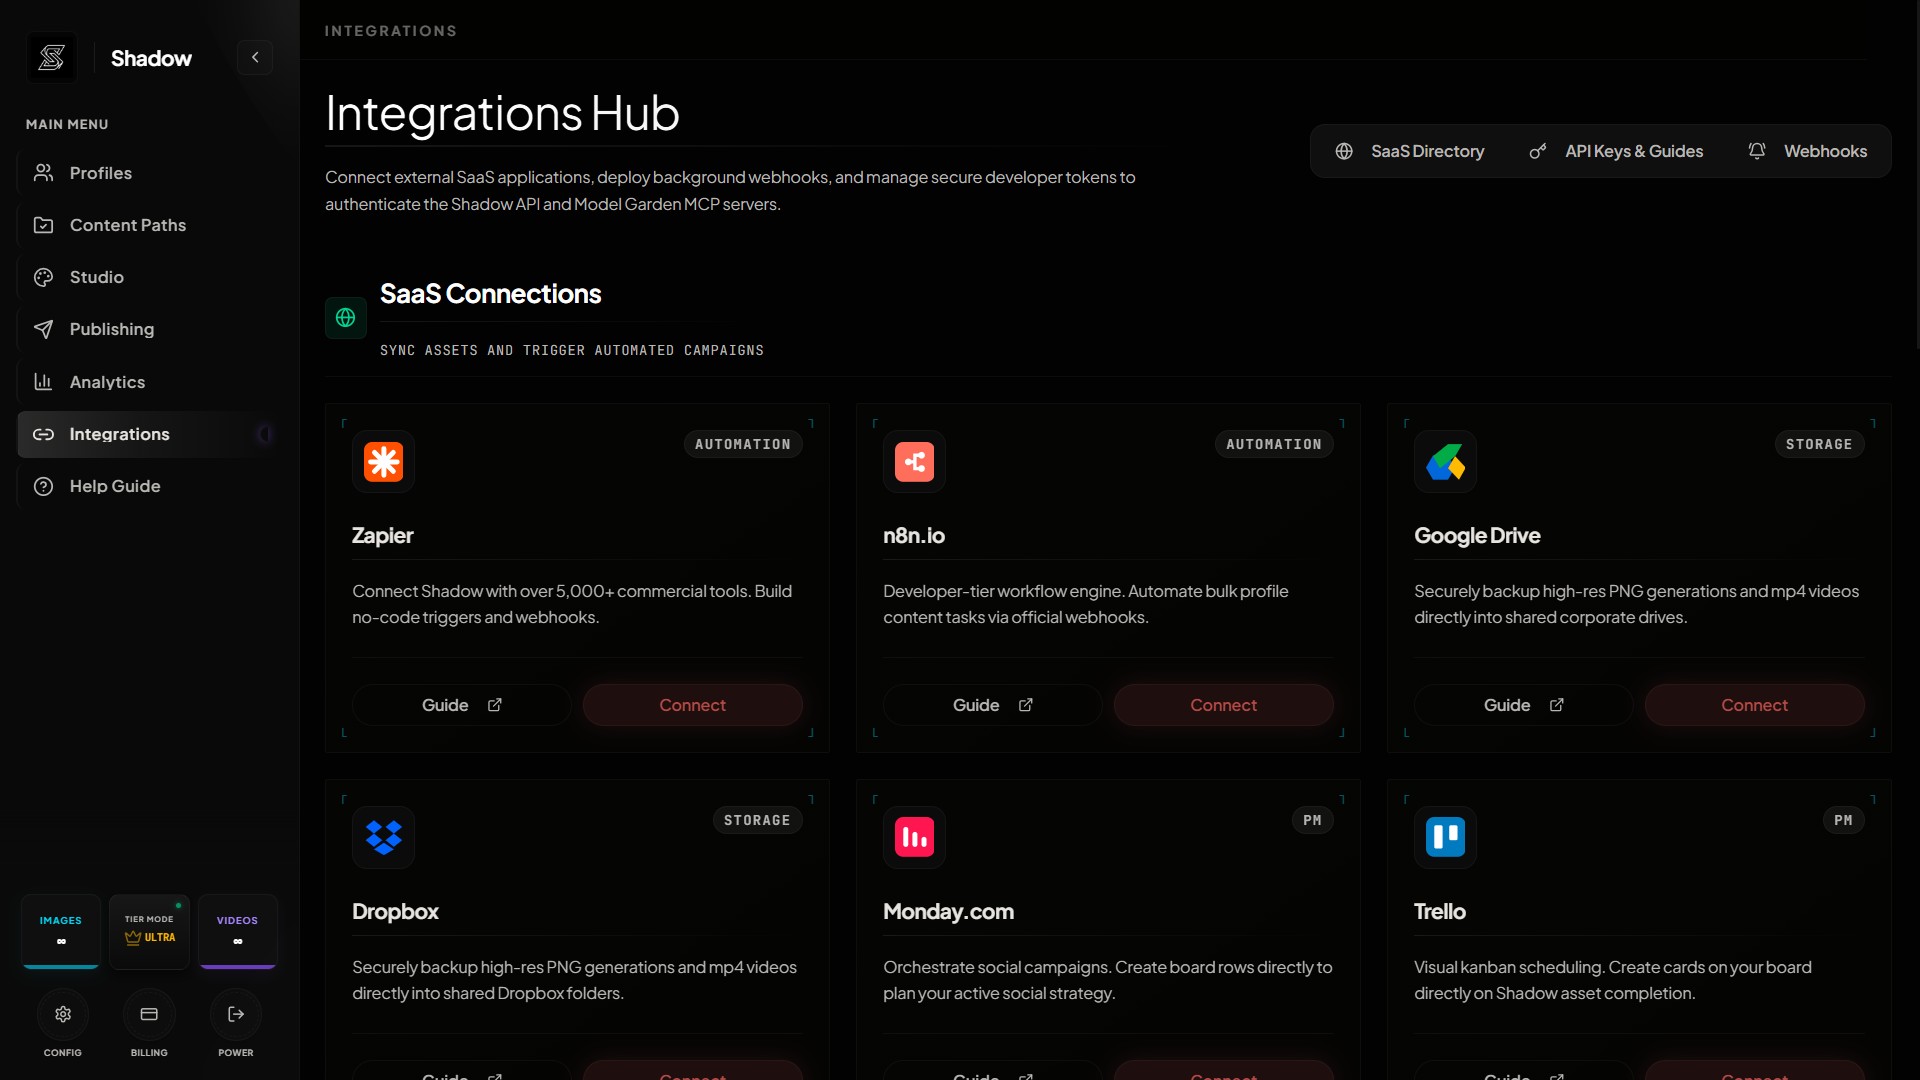The width and height of the screenshot is (1920, 1080).
Task: Connect the Google Drive integration
Action: 1755,705
